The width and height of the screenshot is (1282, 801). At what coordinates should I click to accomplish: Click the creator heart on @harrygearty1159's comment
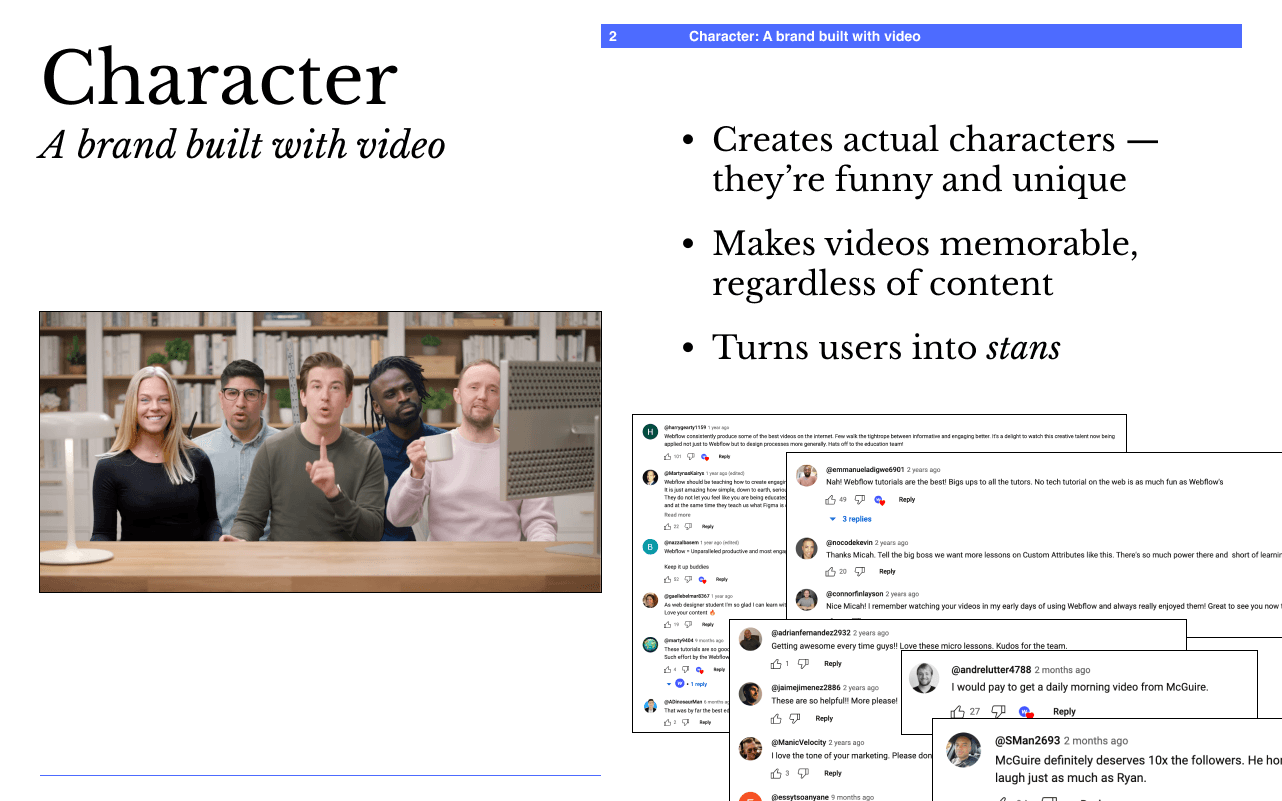pos(705,456)
